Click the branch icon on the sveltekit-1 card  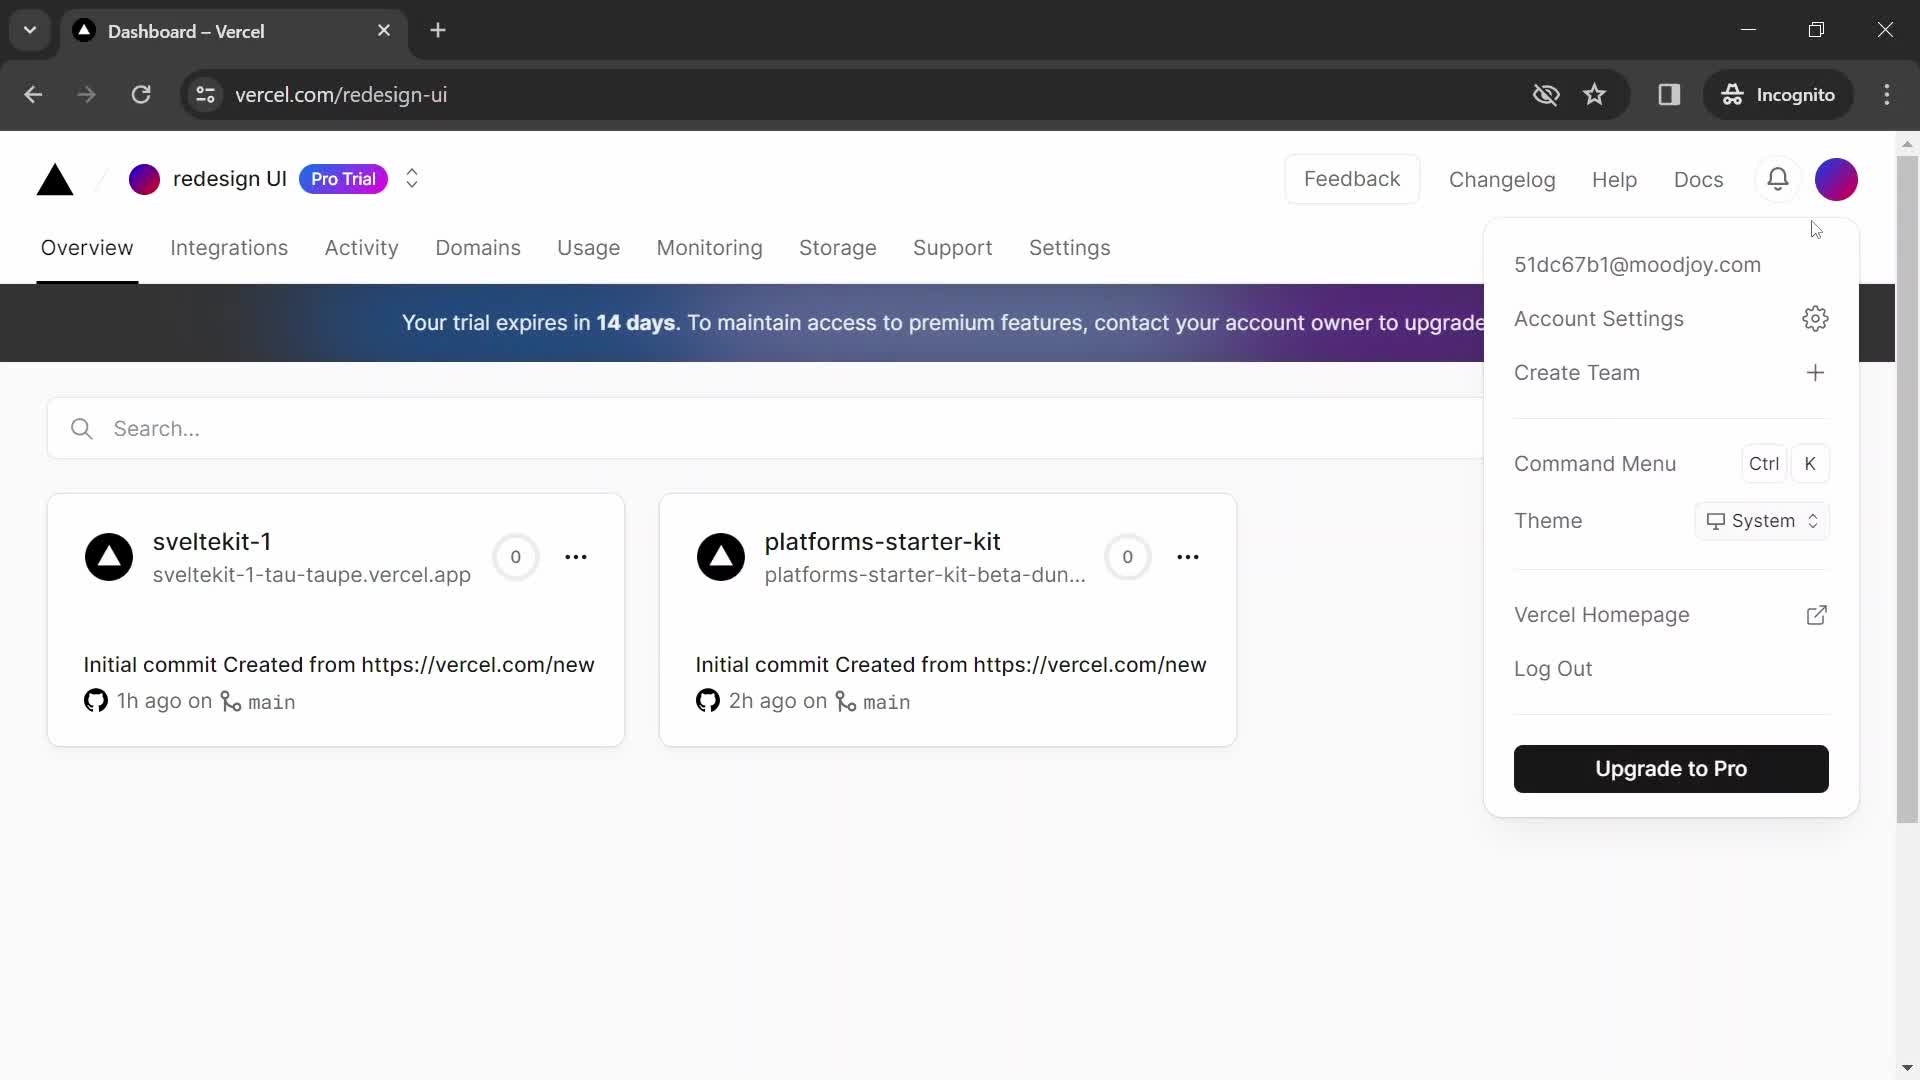231,702
